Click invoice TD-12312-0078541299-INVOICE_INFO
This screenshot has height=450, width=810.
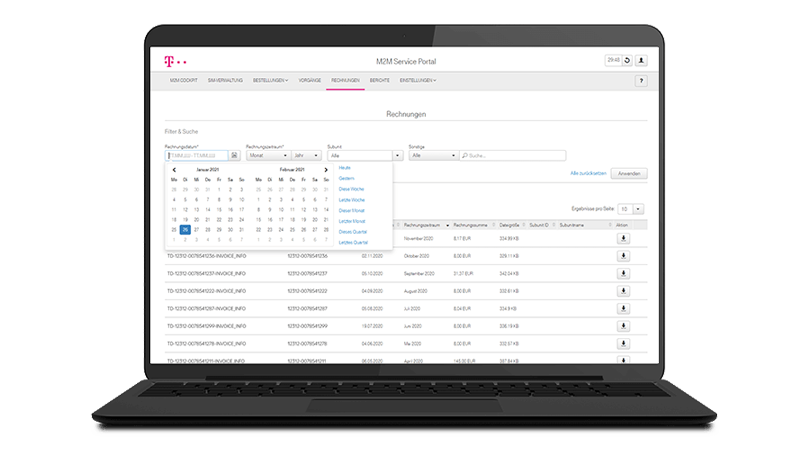206,327
